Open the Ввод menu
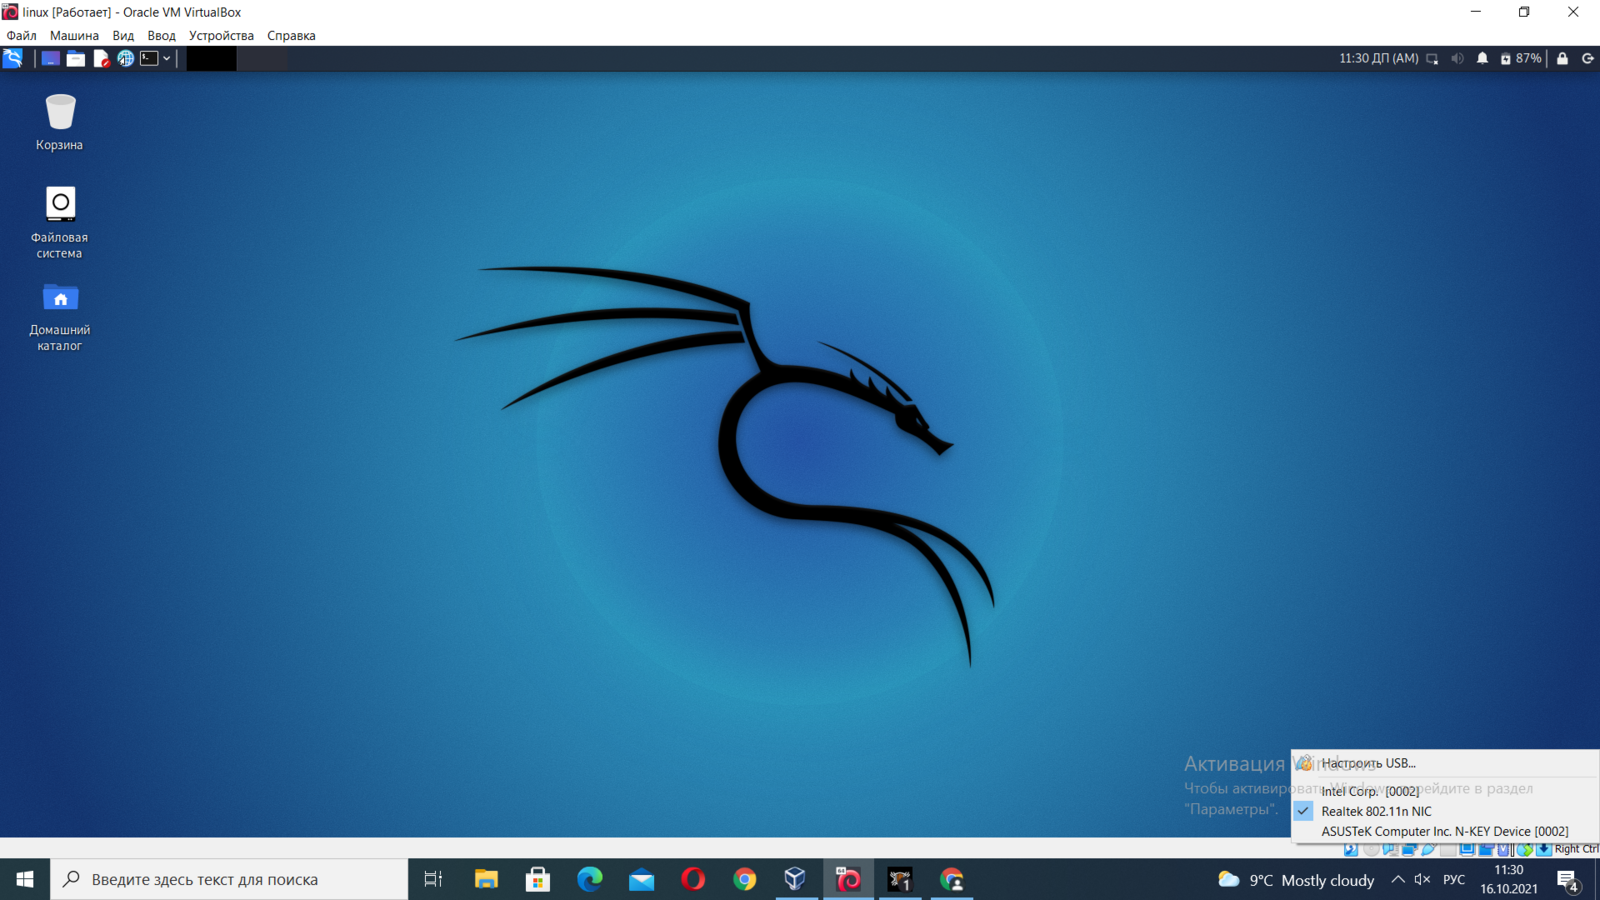1600x900 pixels. coord(161,35)
